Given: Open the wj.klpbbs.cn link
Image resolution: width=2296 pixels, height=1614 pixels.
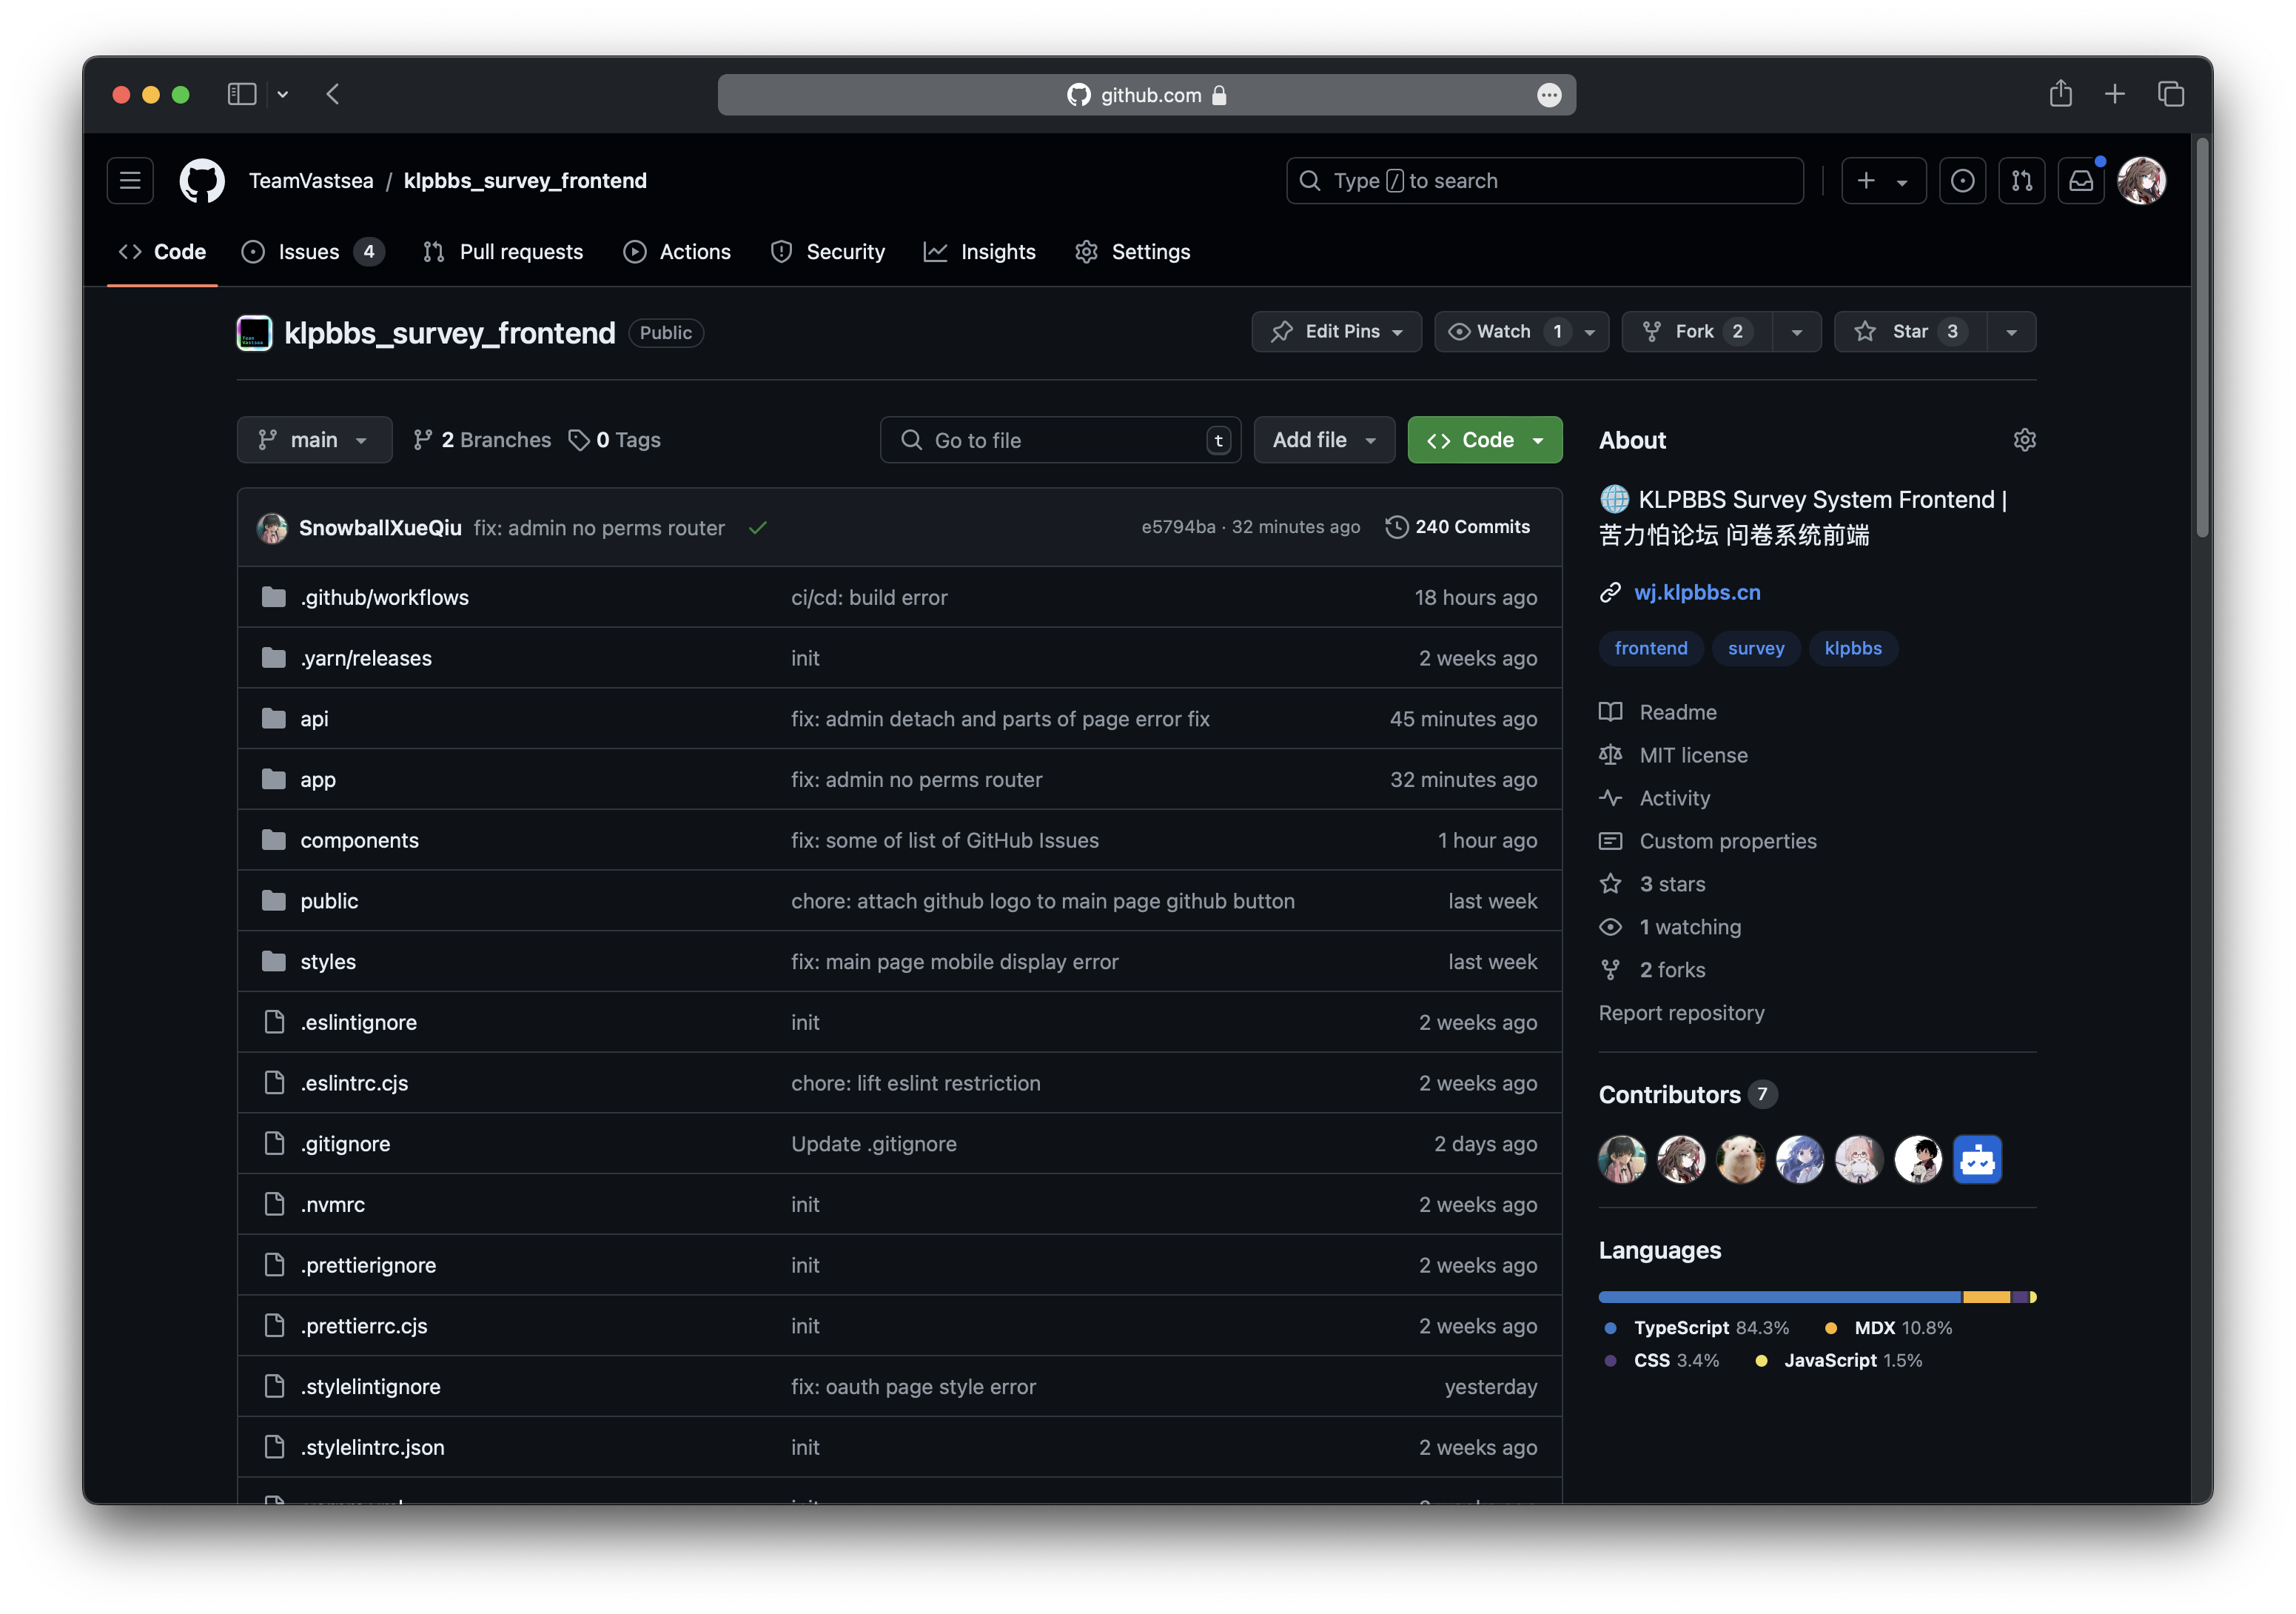Looking at the screenshot, I should pos(1697,592).
